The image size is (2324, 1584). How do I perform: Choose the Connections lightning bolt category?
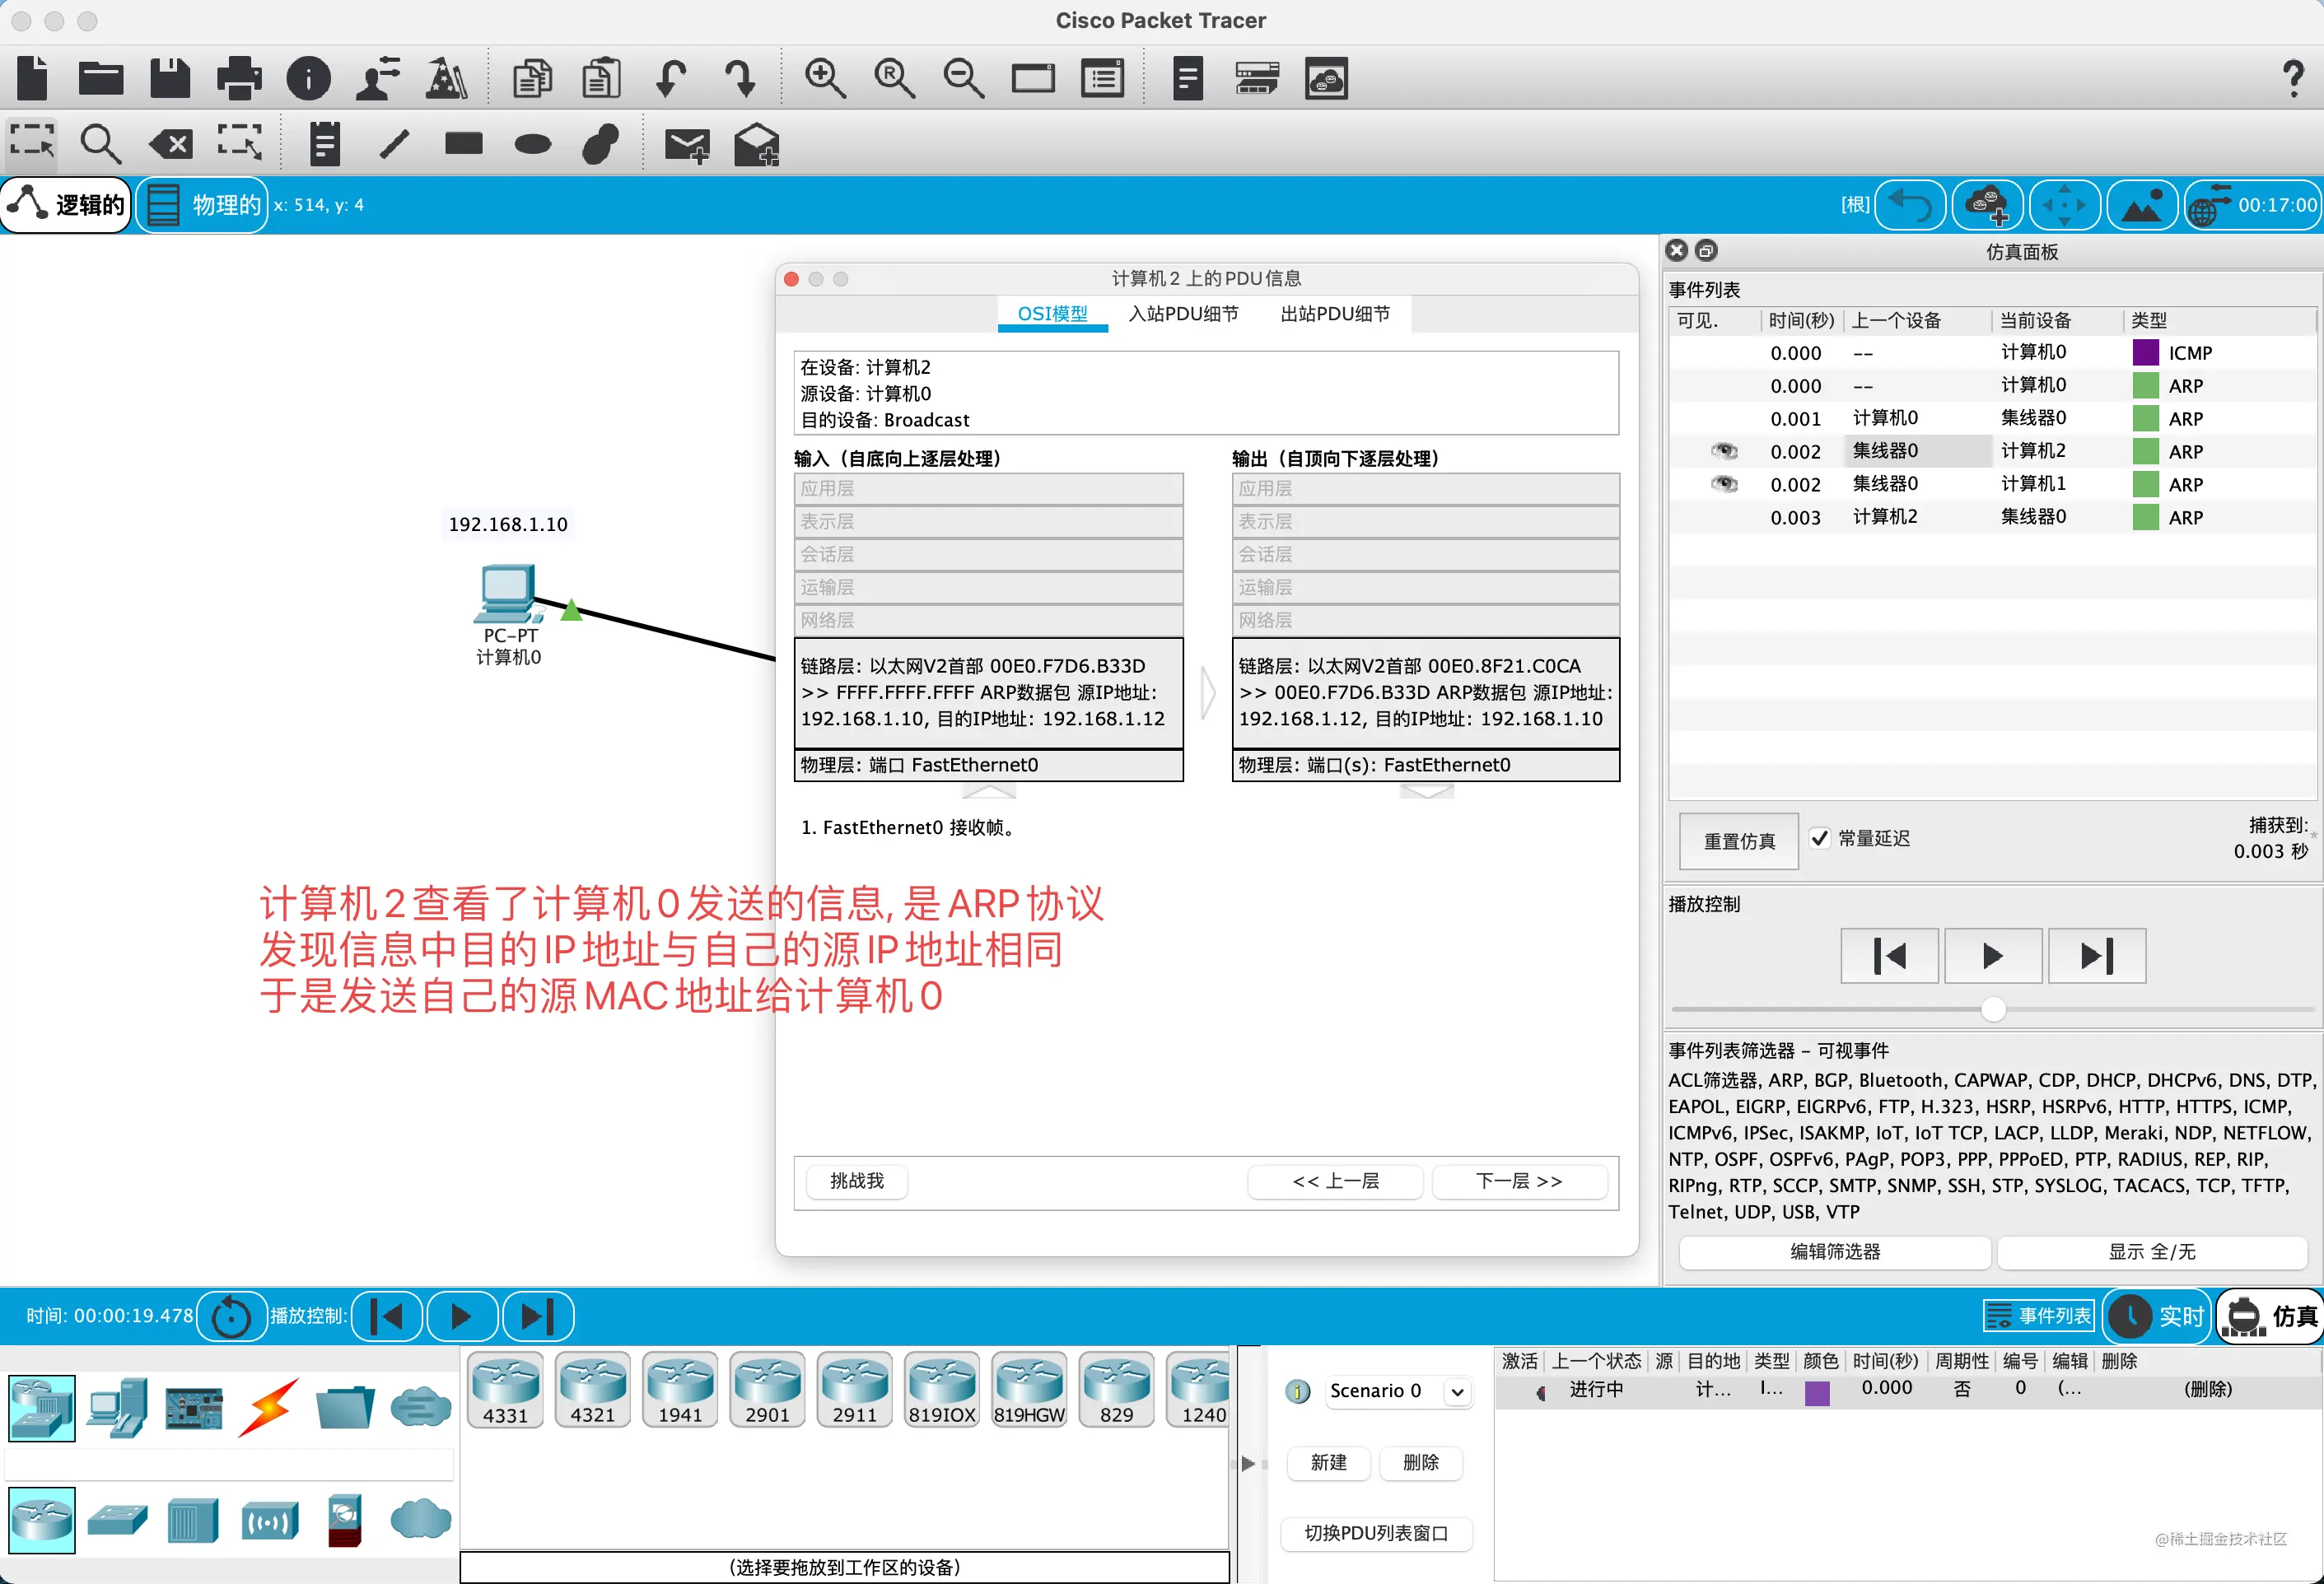268,1408
